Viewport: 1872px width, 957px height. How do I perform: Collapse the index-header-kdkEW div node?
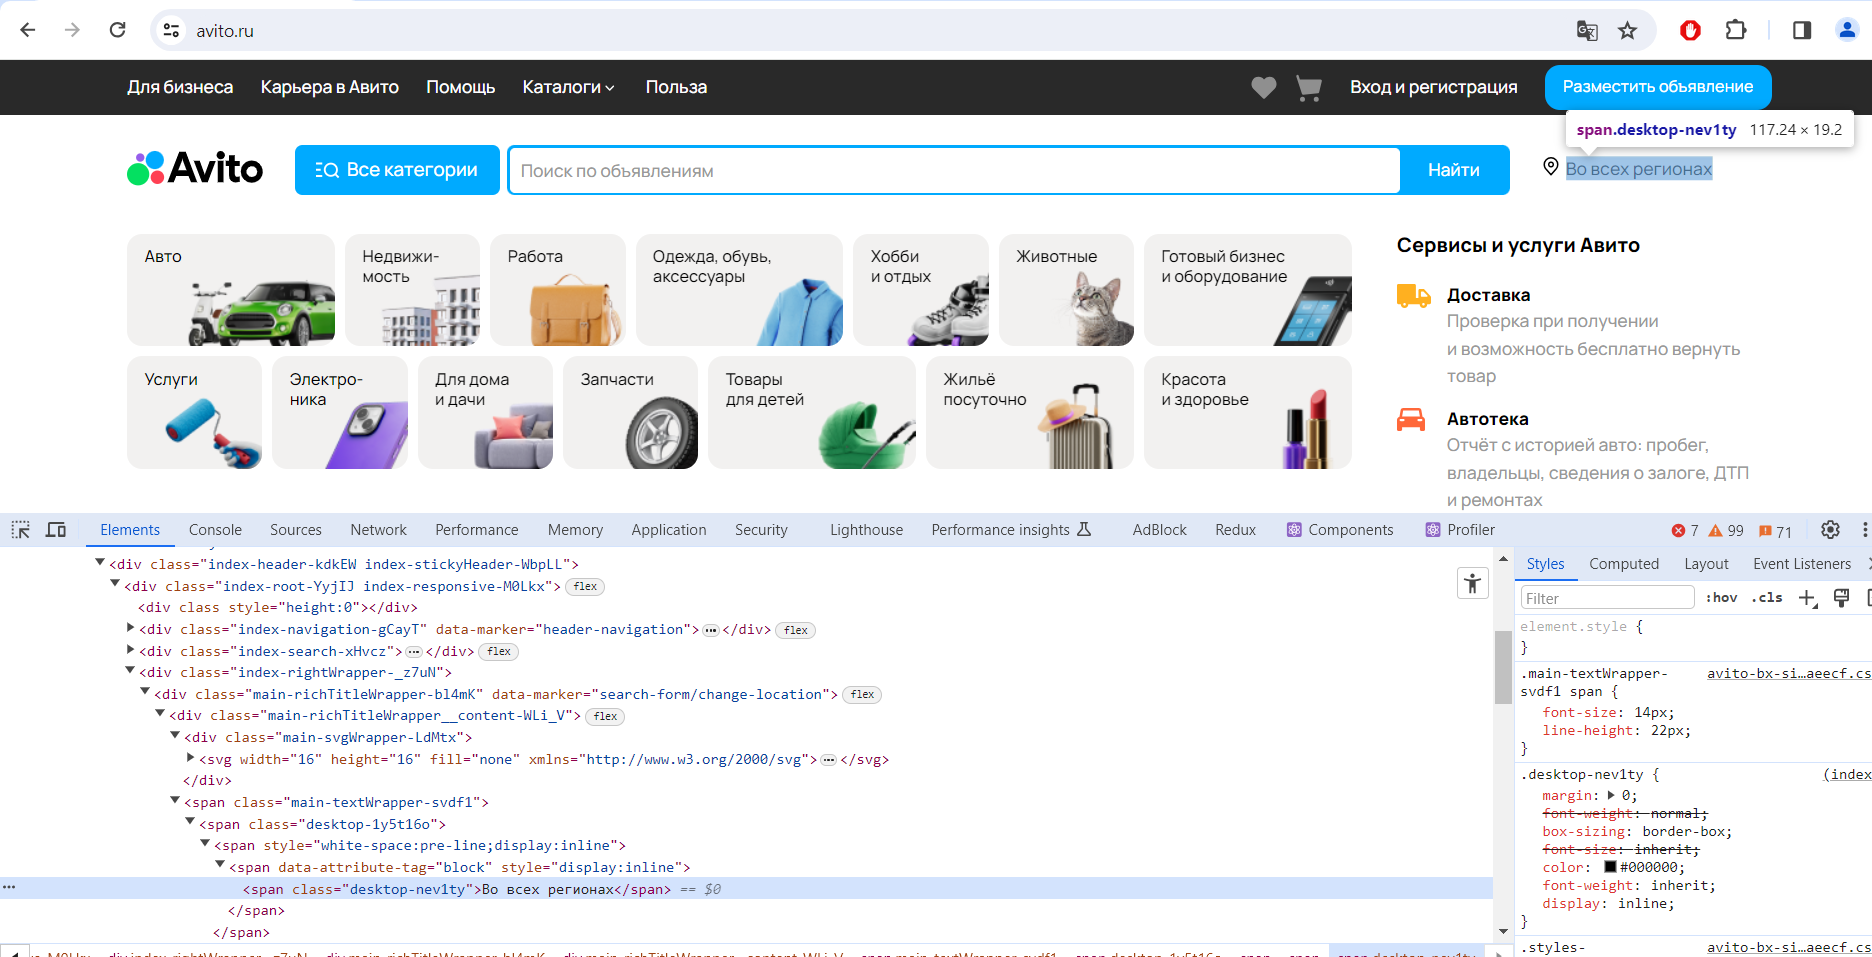point(100,563)
